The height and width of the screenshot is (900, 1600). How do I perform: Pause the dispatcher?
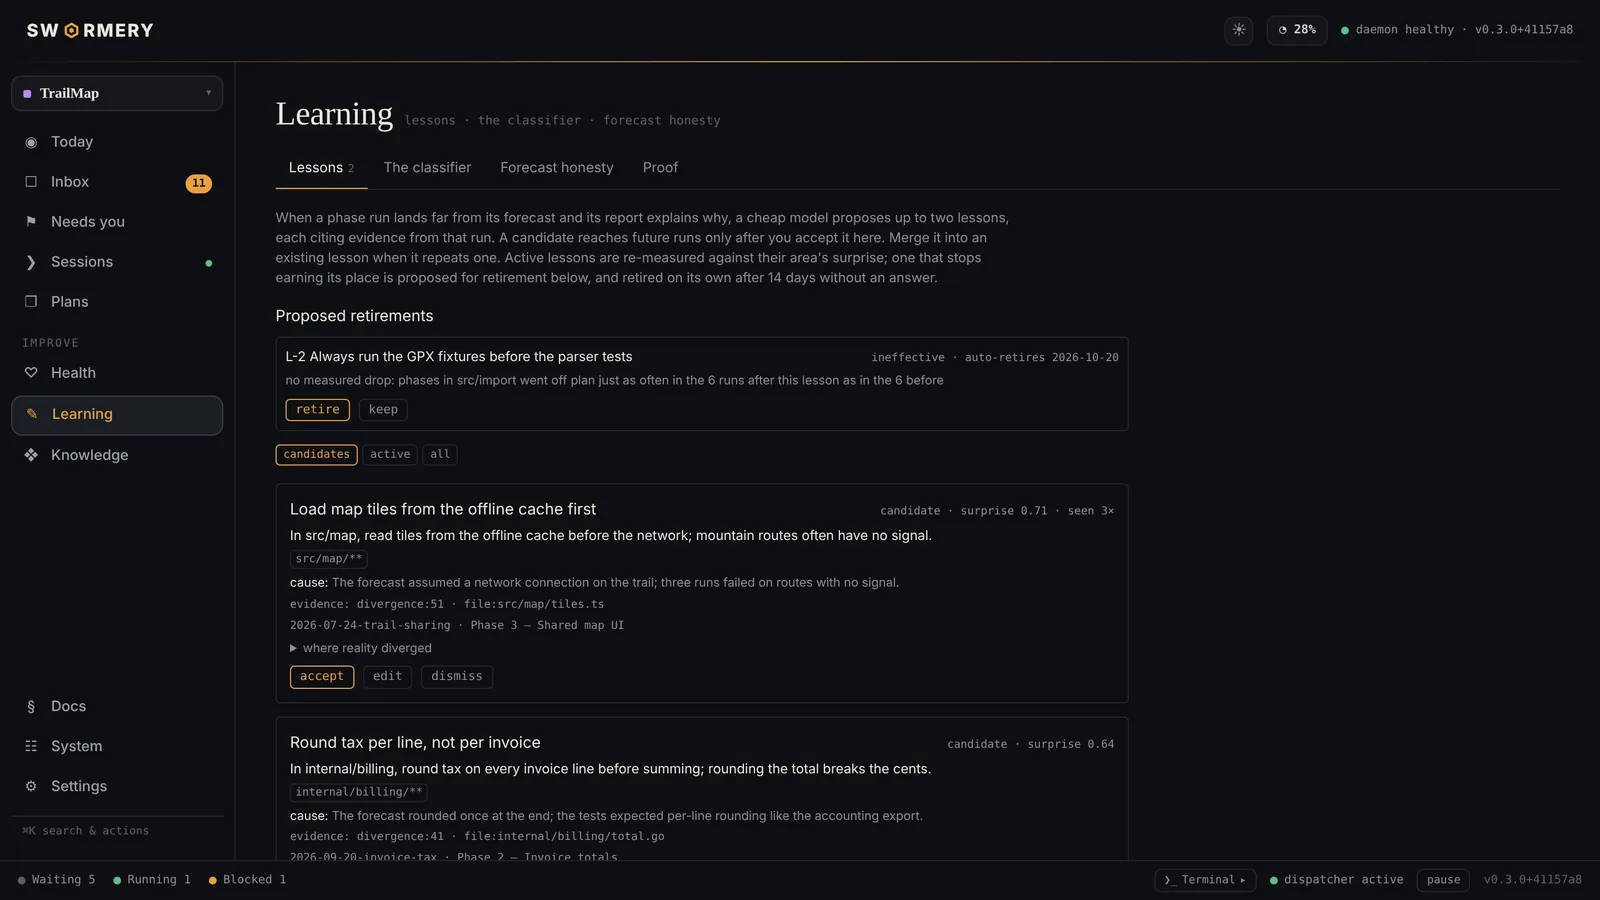click(x=1443, y=880)
